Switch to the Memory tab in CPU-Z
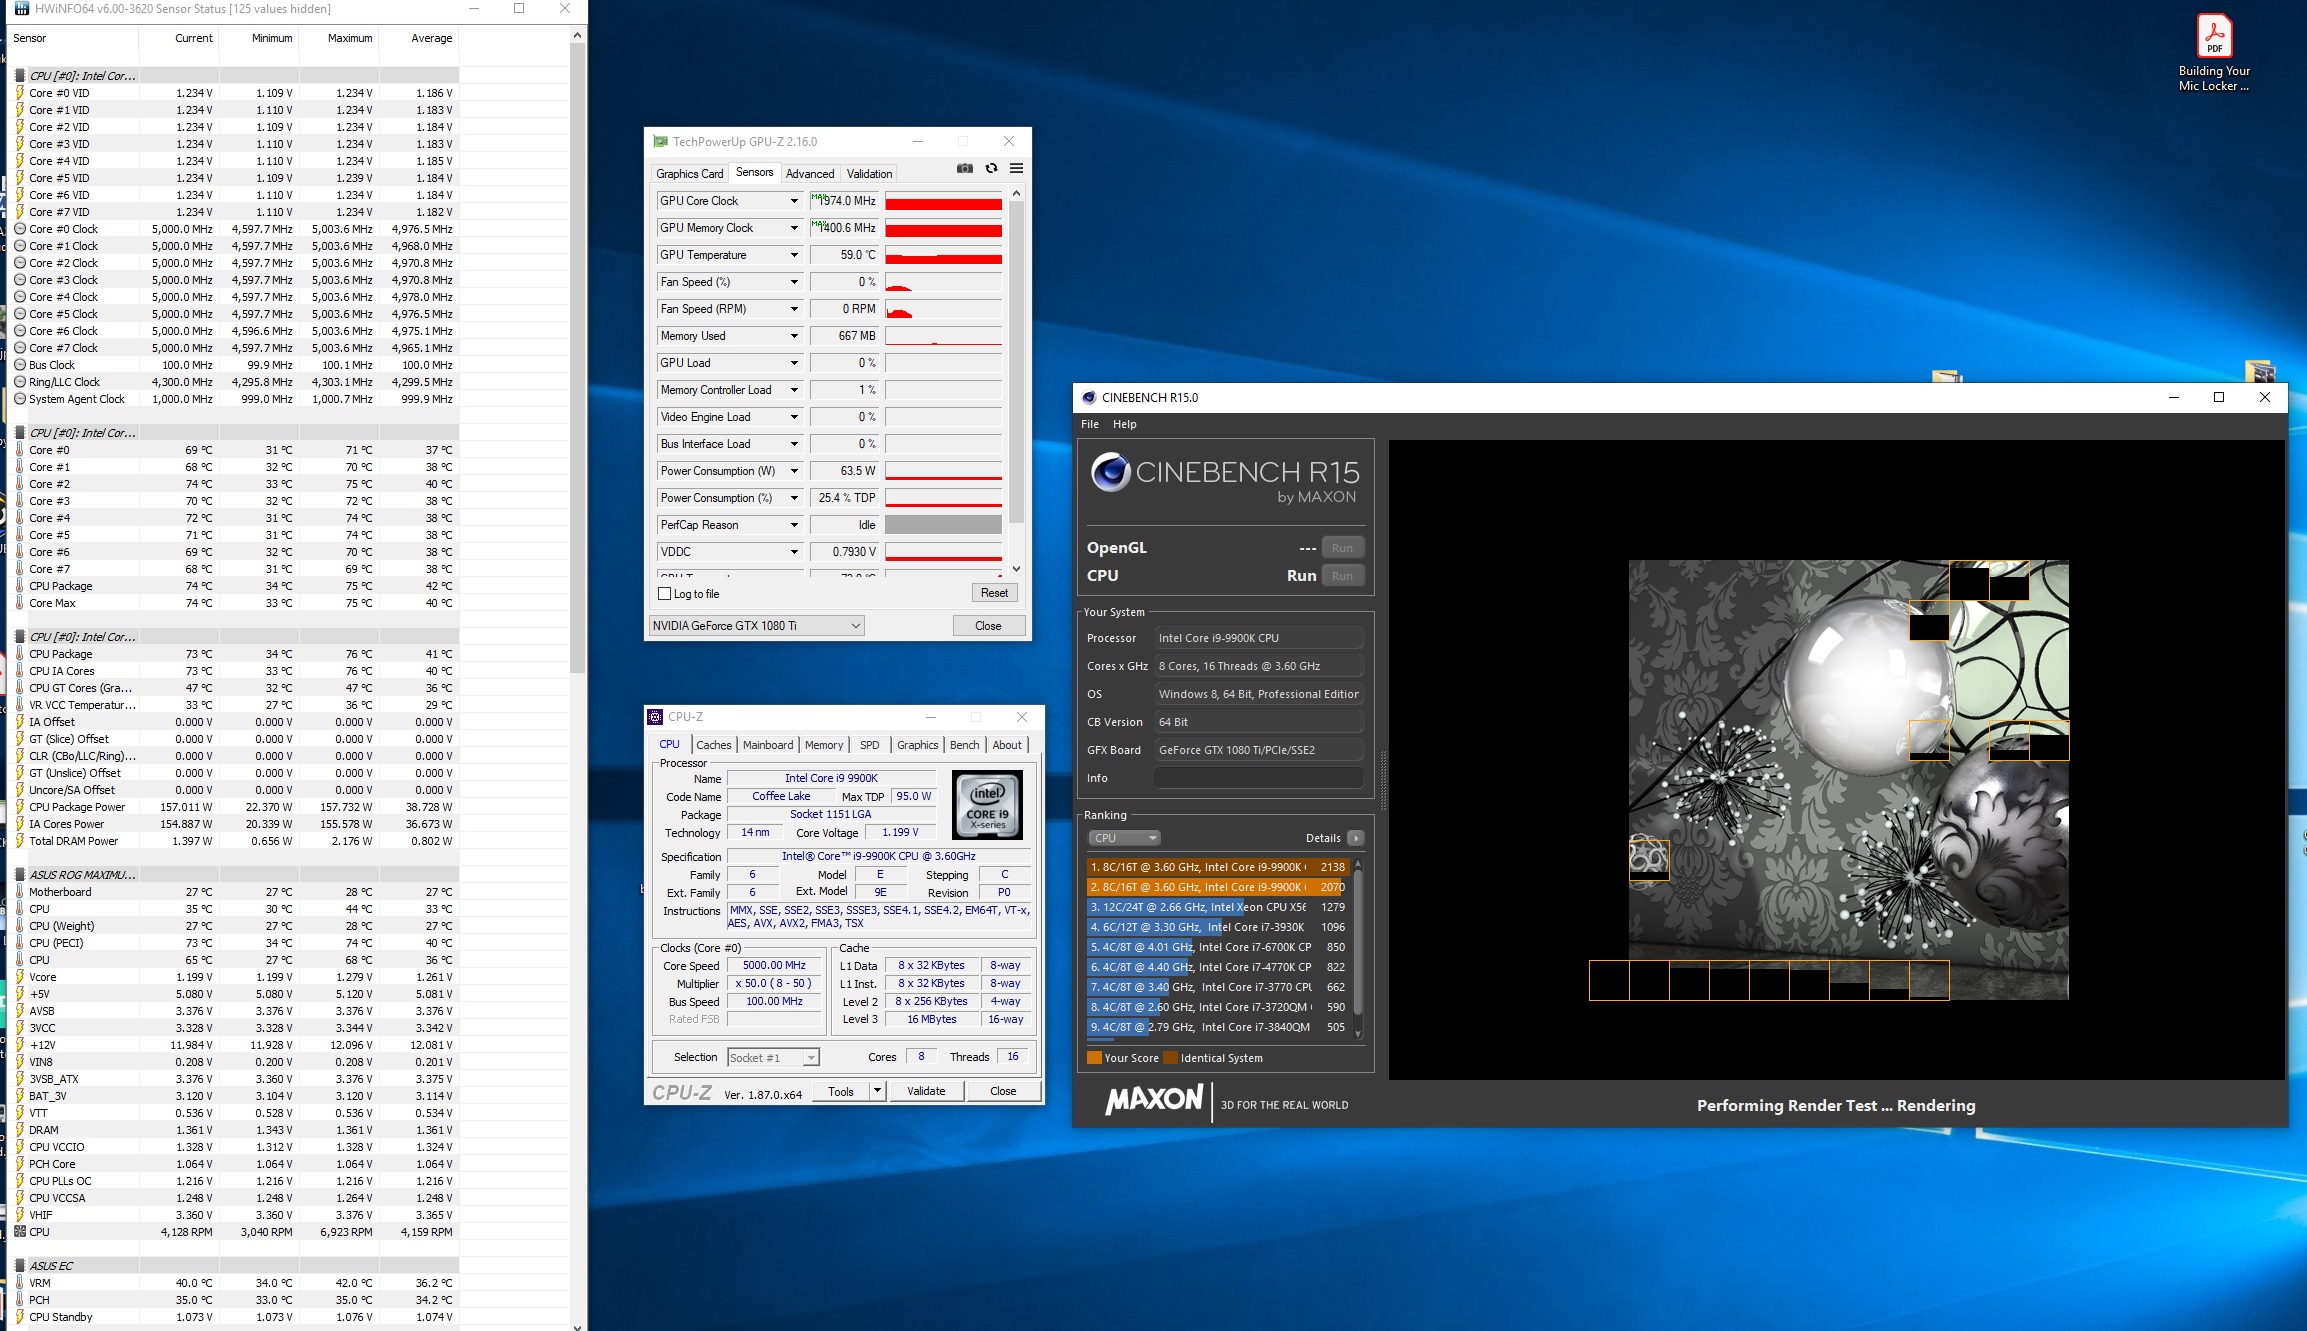The width and height of the screenshot is (2307, 1331). tap(823, 745)
